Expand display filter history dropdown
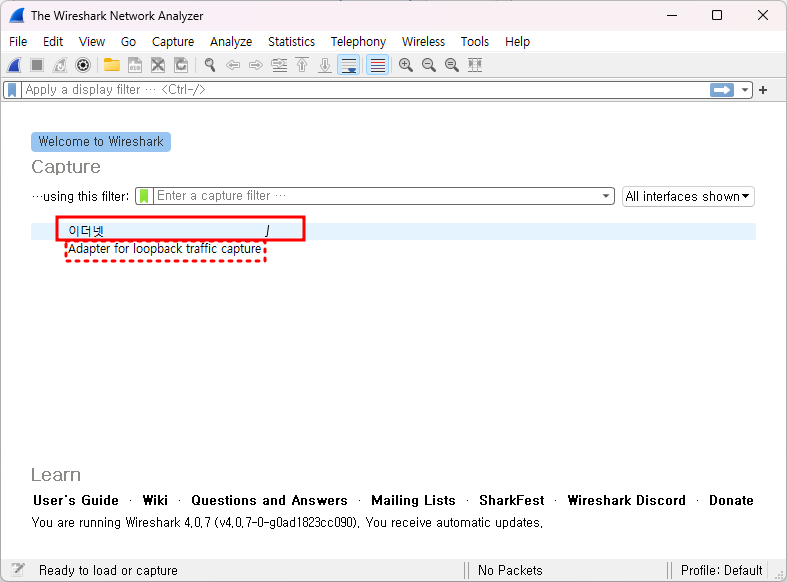The image size is (787, 582). pyautogui.click(x=745, y=90)
